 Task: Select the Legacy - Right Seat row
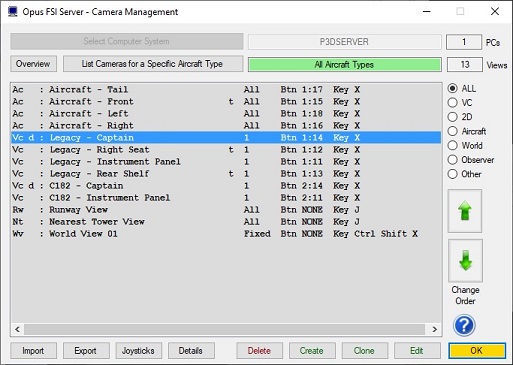coord(226,150)
